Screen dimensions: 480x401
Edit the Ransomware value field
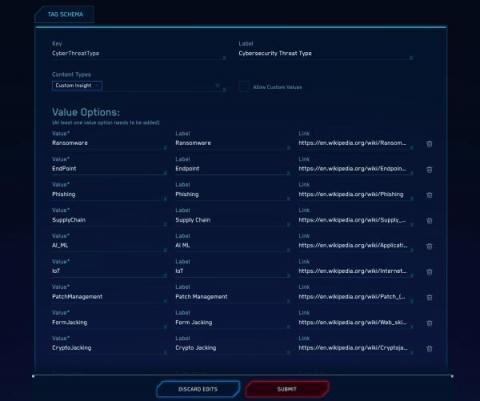pos(109,143)
